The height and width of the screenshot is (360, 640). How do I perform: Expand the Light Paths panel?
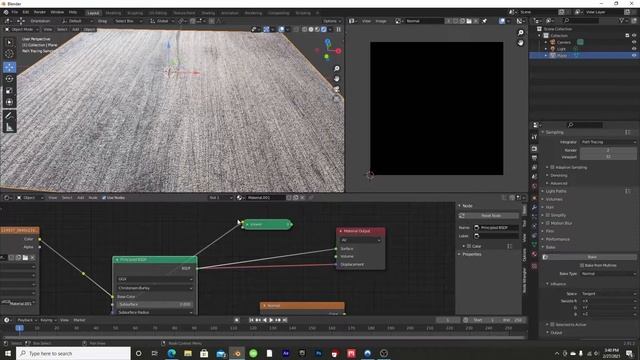(556, 191)
